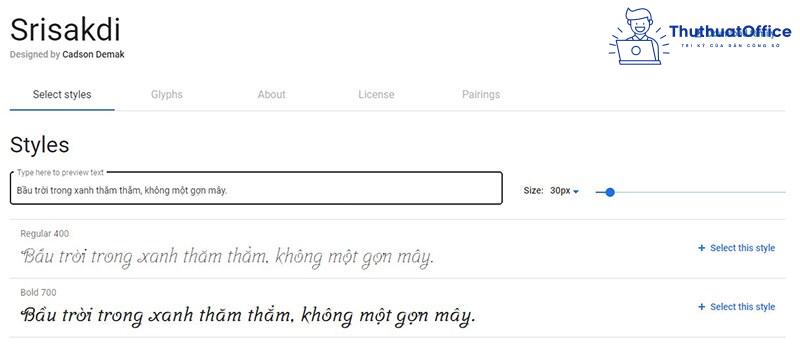Click the Srisakdi font title
This screenshot has height=363, width=800.
point(65,30)
